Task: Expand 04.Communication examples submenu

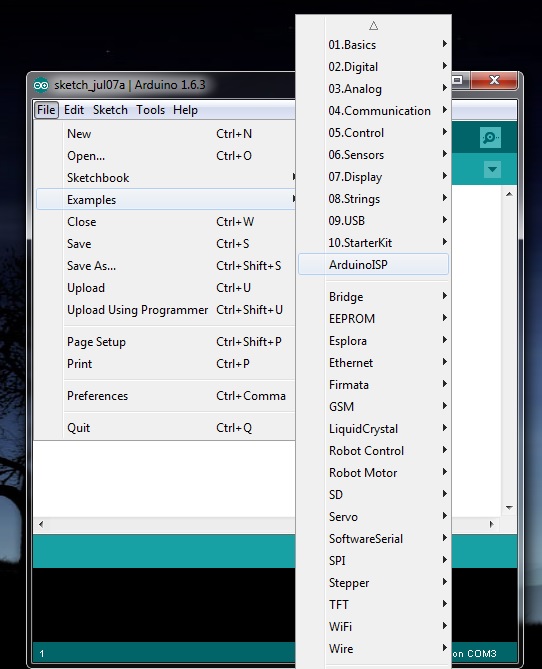Action: coord(373,111)
